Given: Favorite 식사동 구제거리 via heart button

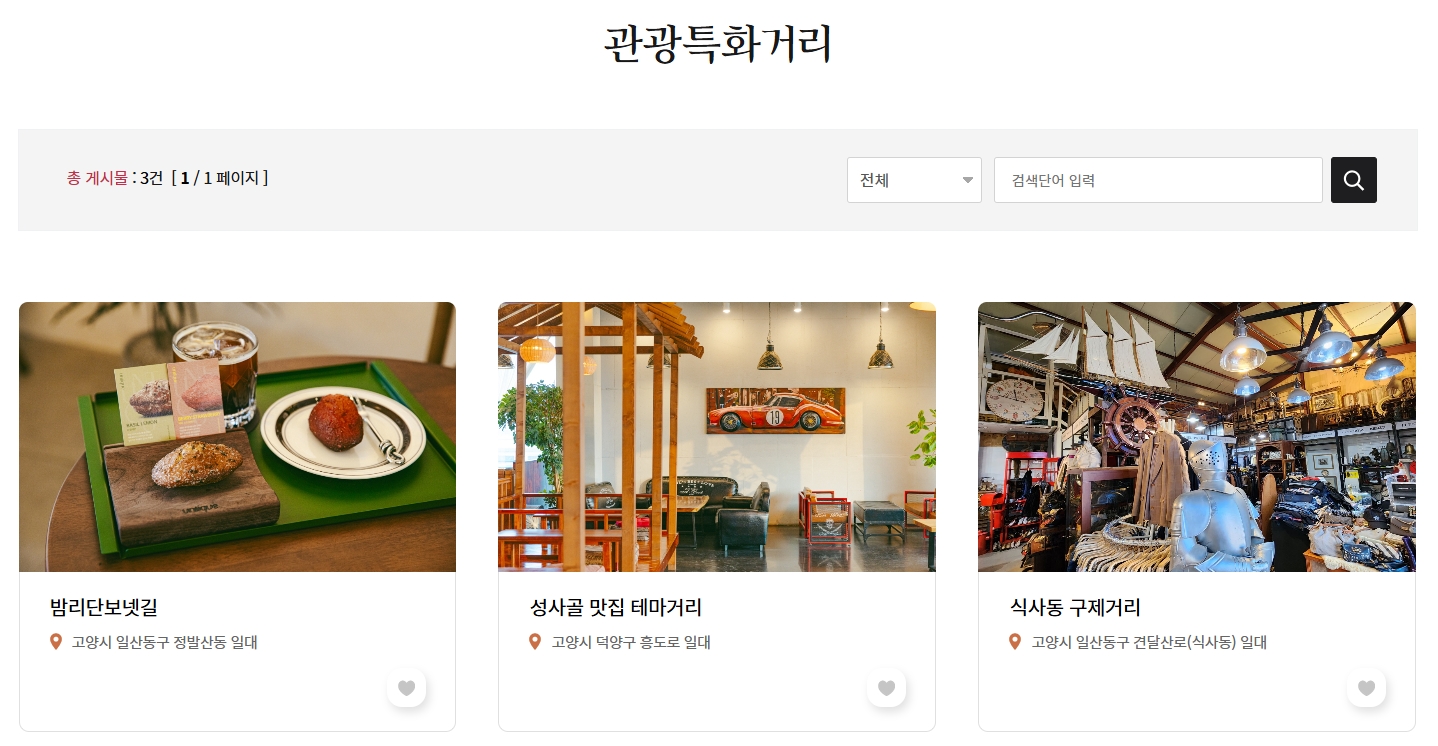Looking at the screenshot, I should point(1366,688).
